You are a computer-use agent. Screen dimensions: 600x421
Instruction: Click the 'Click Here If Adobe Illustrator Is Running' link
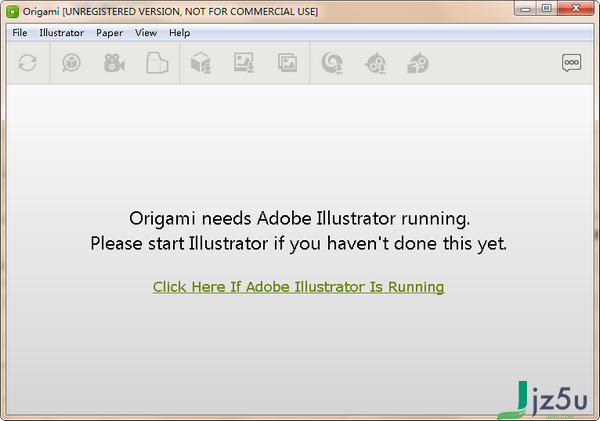pyautogui.click(x=298, y=287)
